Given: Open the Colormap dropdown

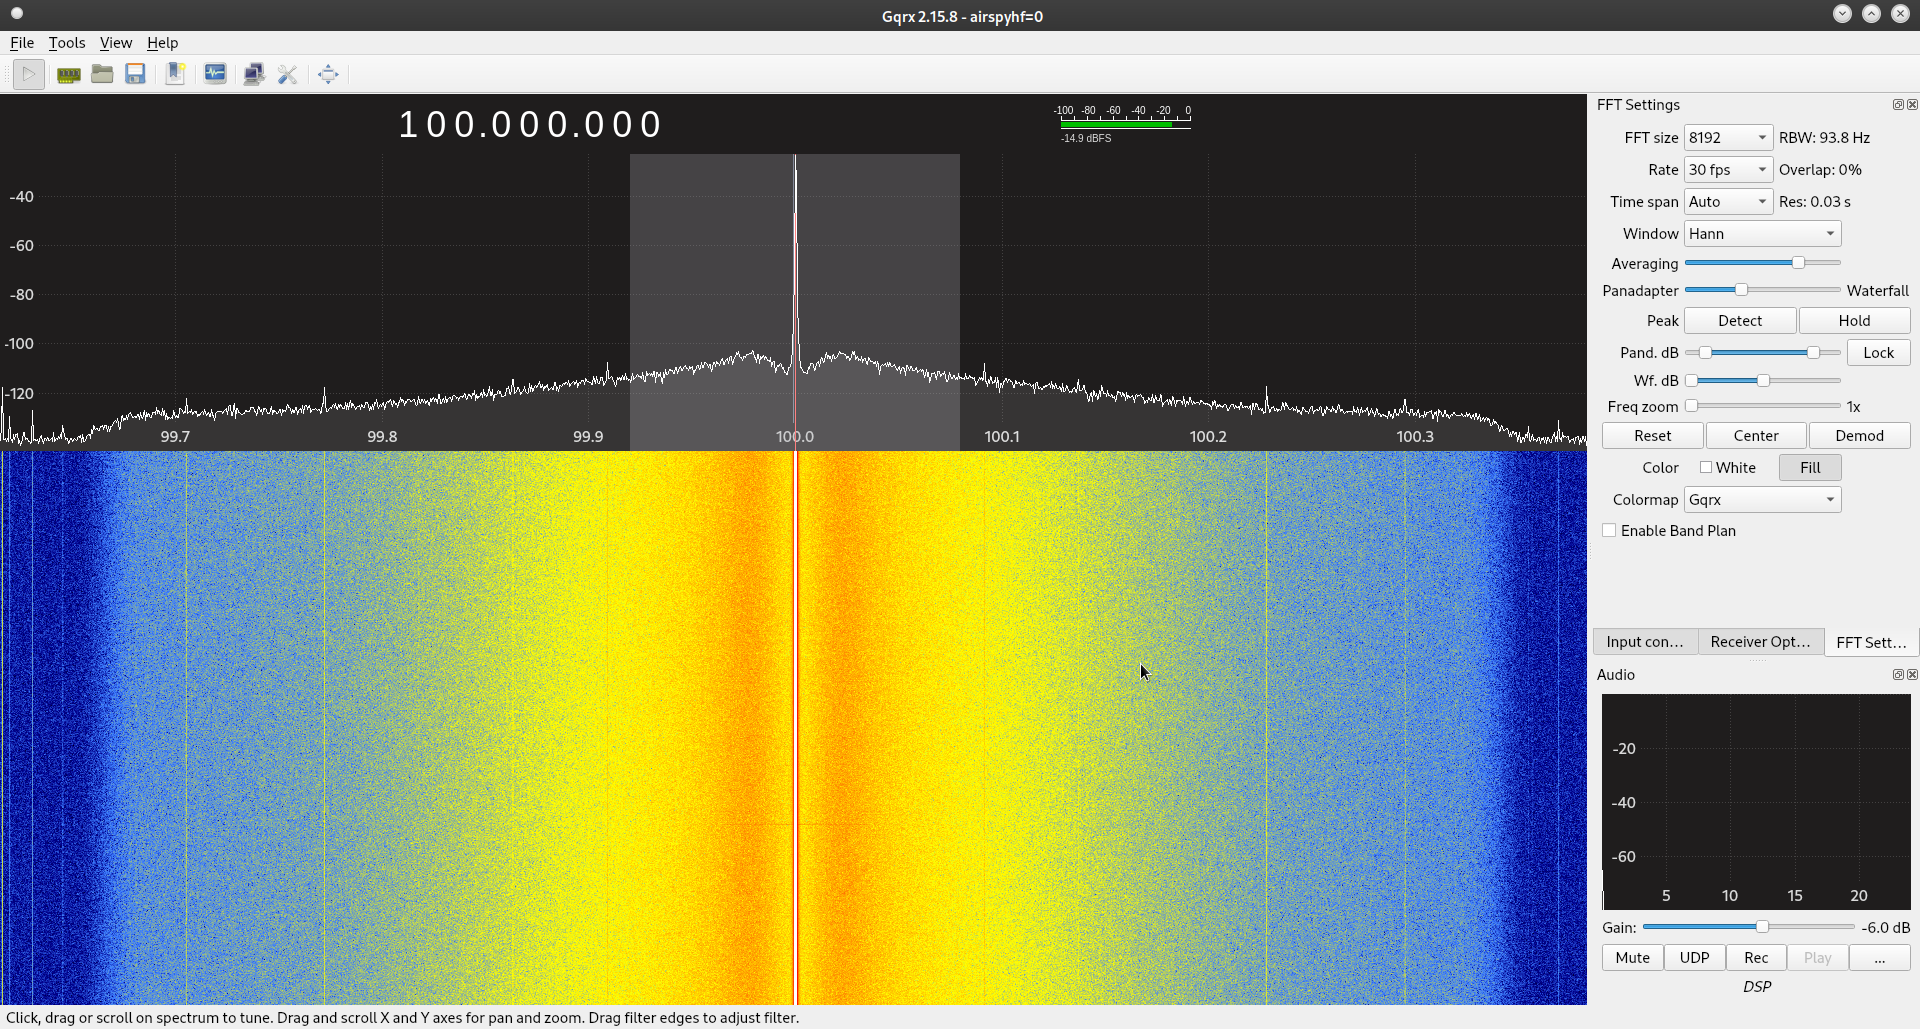Looking at the screenshot, I should 1762,500.
